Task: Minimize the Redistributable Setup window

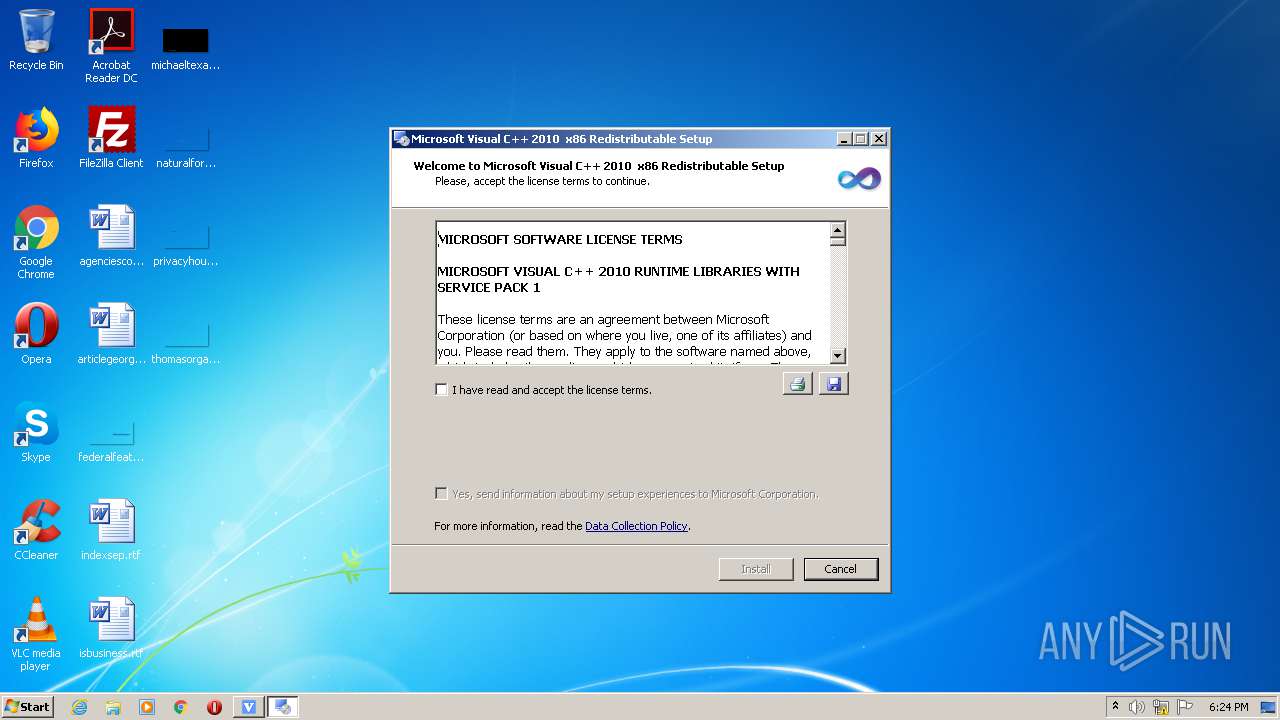Action: tap(844, 139)
